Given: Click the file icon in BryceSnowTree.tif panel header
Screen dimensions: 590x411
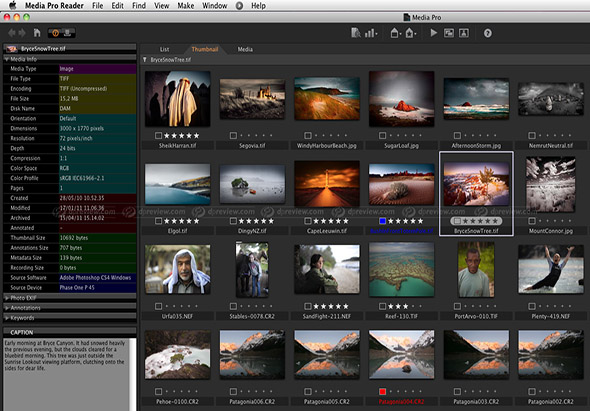Looking at the screenshot, I should (x=12, y=49).
